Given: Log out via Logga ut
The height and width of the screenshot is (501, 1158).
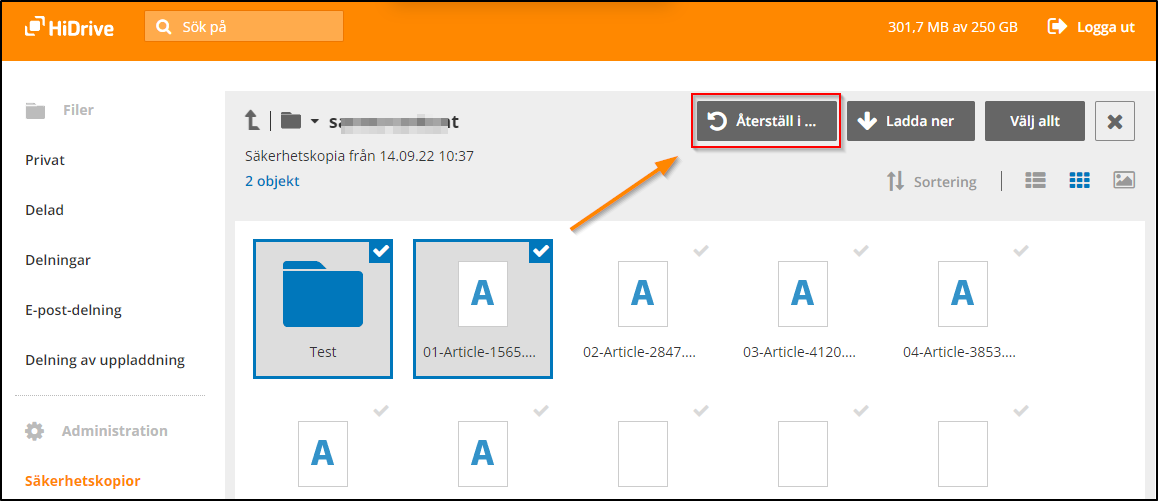Looking at the screenshot, I should pos(1091,27).
